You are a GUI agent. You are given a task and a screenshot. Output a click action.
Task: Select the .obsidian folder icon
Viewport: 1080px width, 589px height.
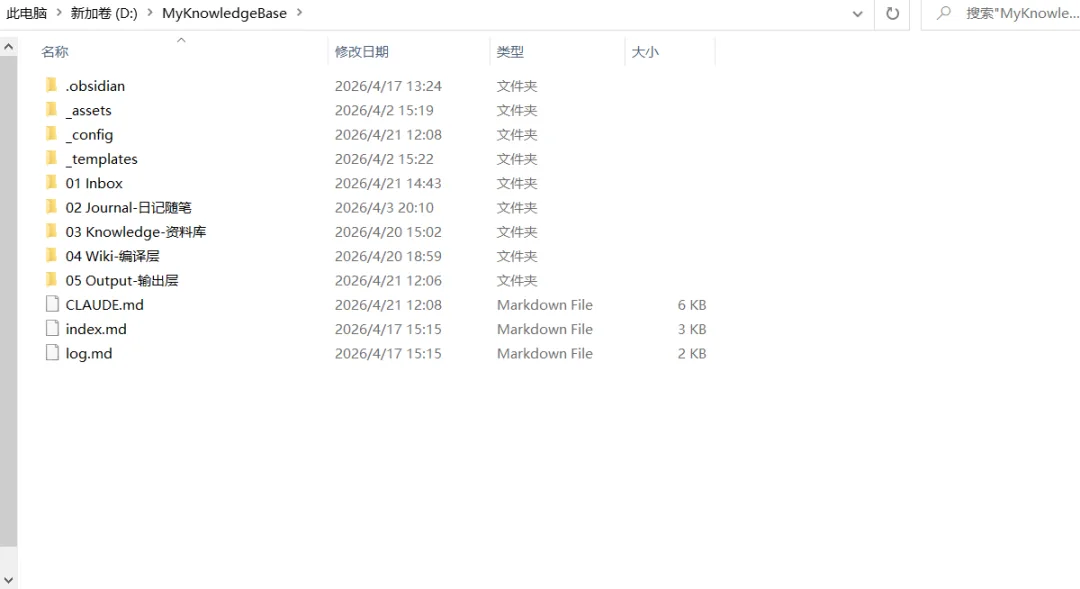coord(52,85)
